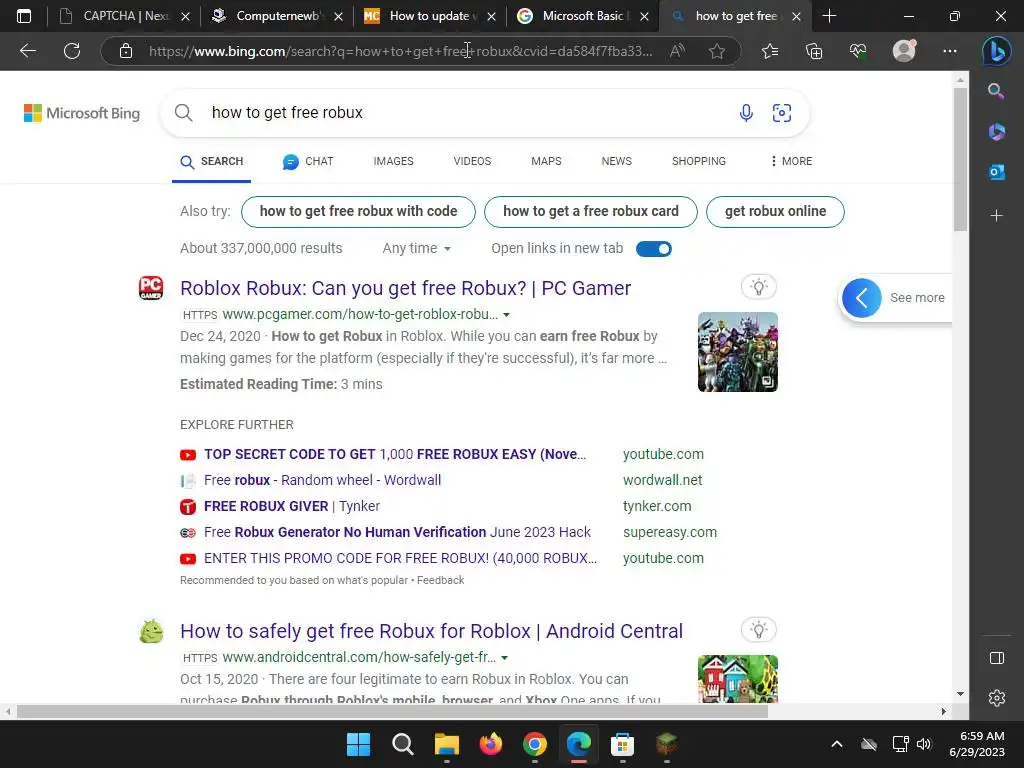Image resolution: width=1024 pixels, height=768 pixels.
Task: Open Microsoft Store from the taskbar
Action: 622,744
